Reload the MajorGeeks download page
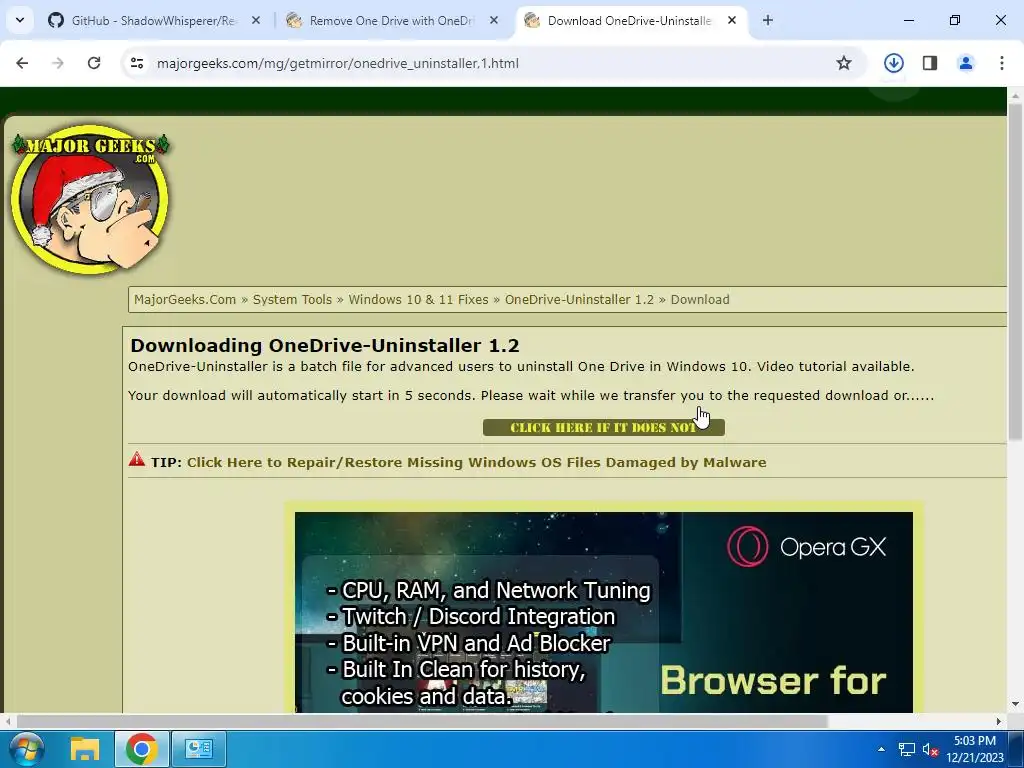1024x768 pixels. pyautogui.click(x=94, y=63)
